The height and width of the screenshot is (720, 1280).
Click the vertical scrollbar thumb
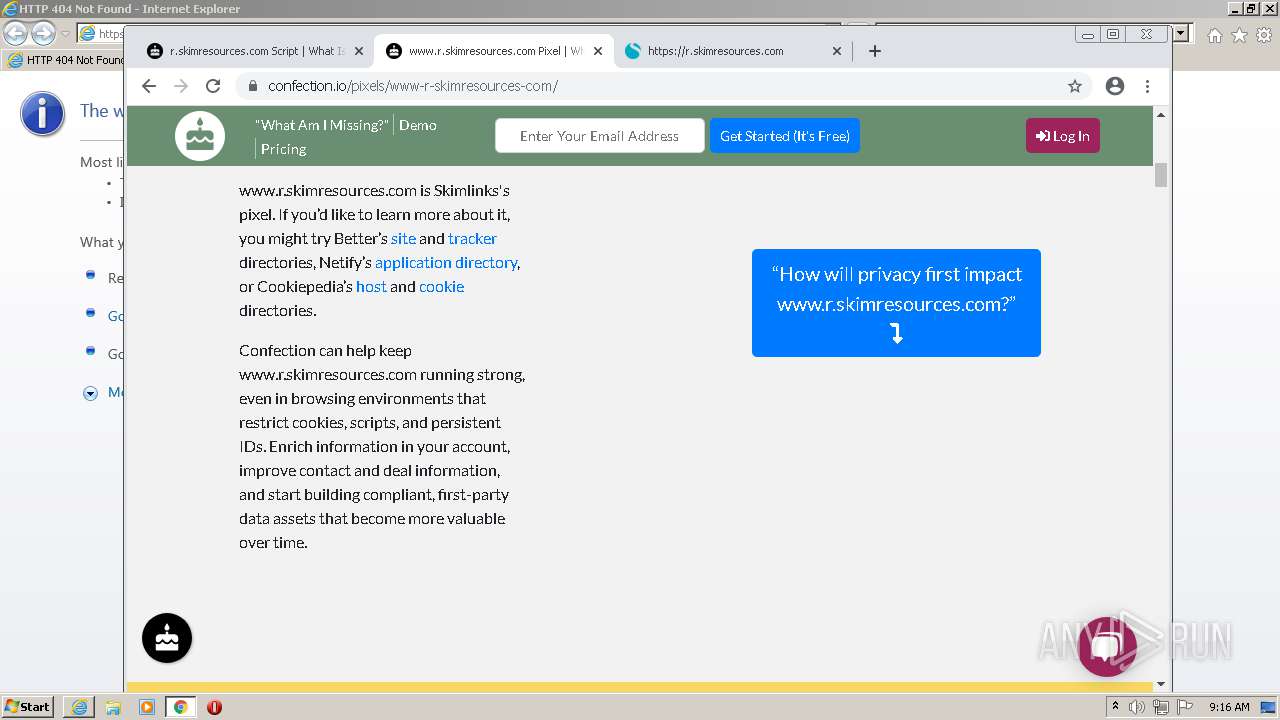(x=1161, y=174)
